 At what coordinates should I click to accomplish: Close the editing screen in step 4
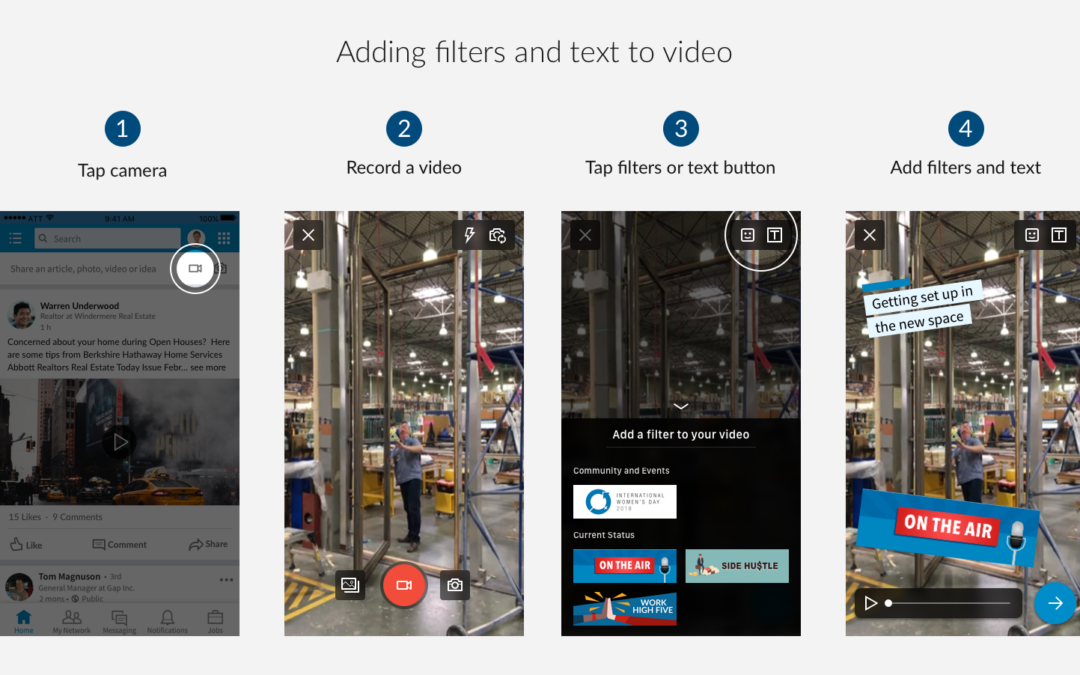click(x=869, y=235)
